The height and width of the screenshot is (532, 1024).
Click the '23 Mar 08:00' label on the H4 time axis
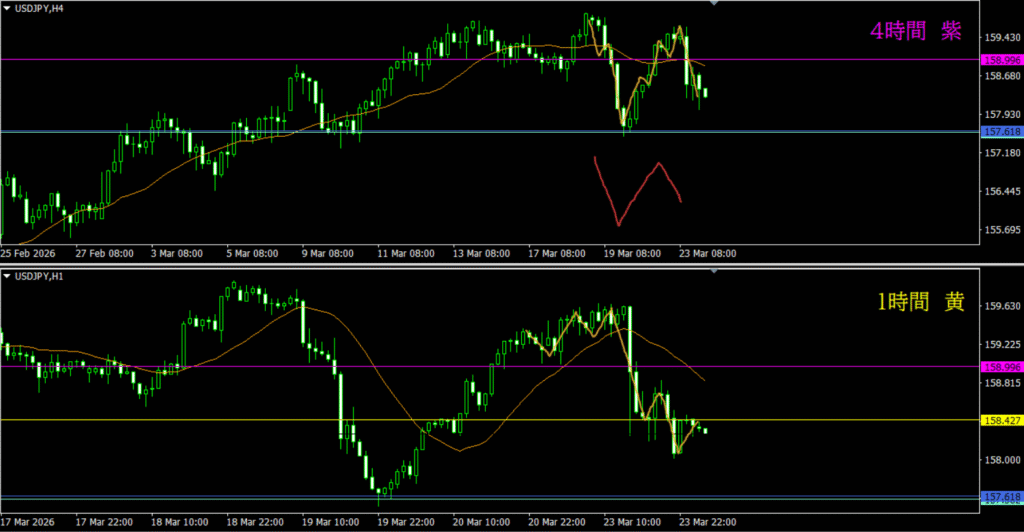[706, 254]
